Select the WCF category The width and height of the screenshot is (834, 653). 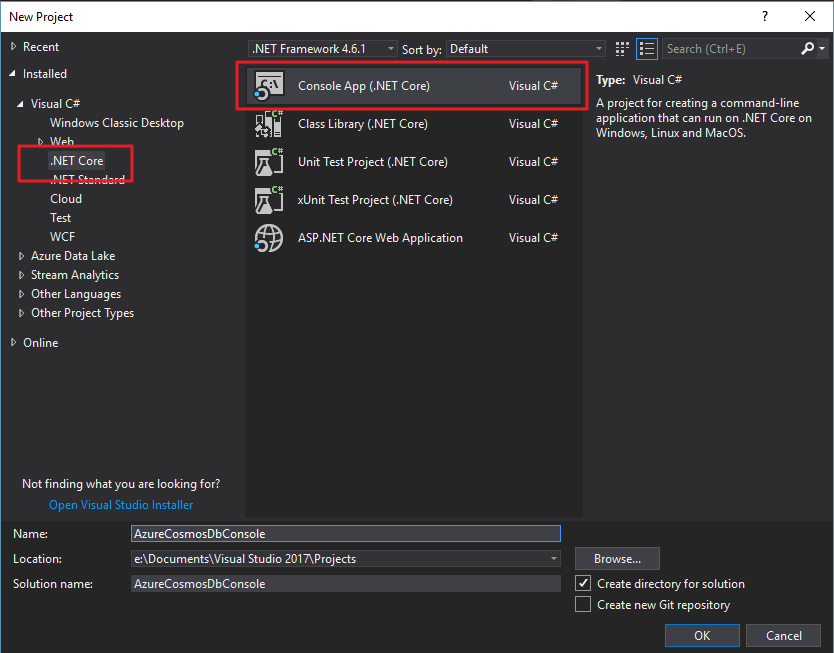tap(62, 237)
